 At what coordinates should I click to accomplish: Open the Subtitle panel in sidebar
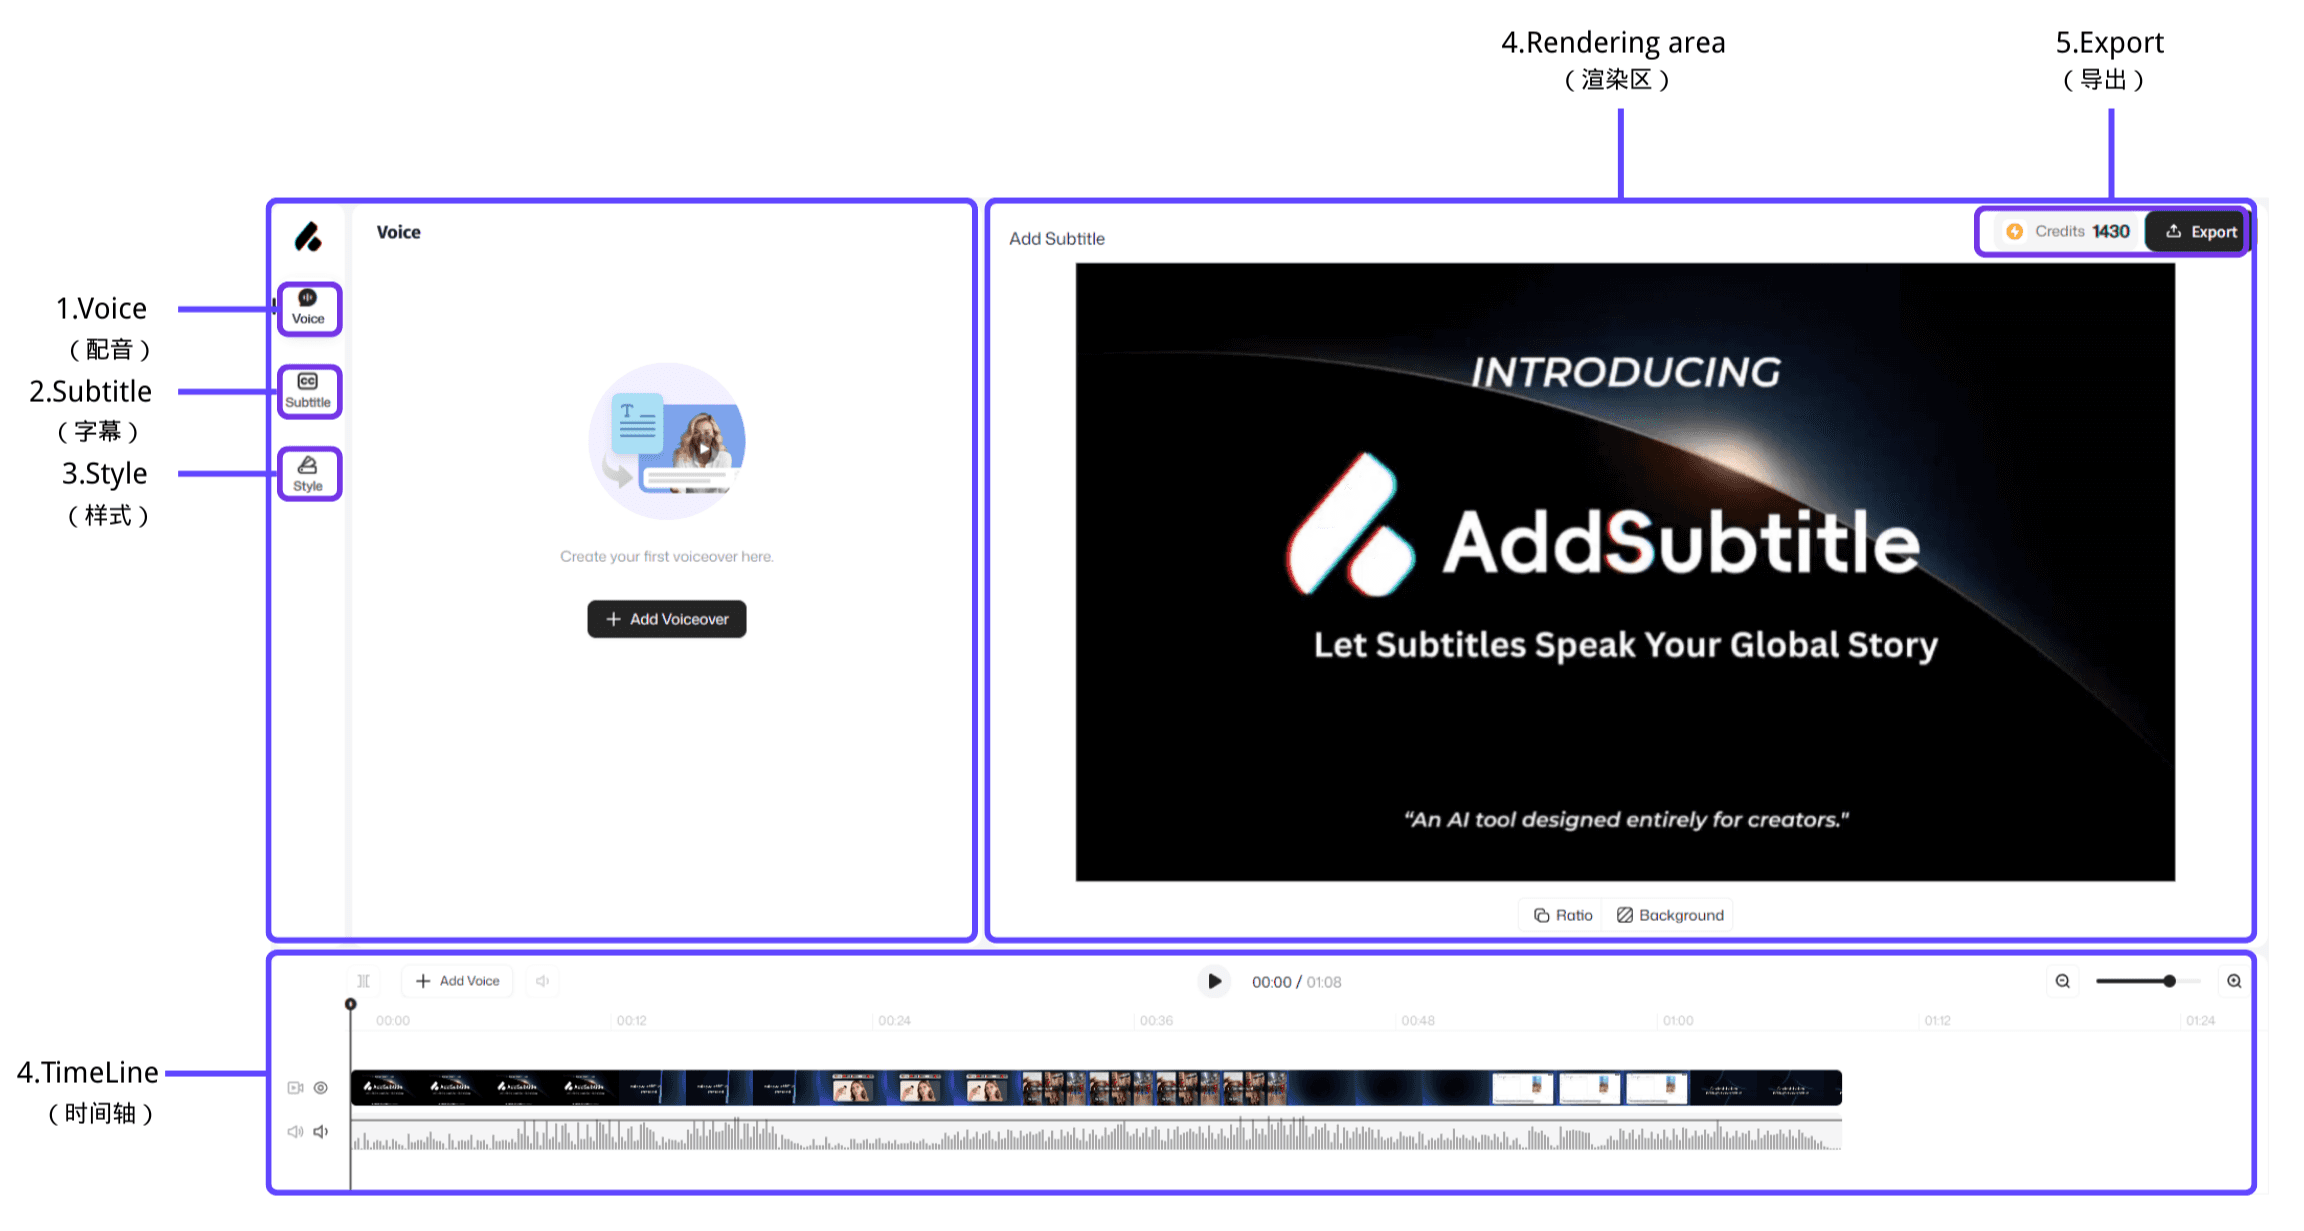tap(308, 391)
